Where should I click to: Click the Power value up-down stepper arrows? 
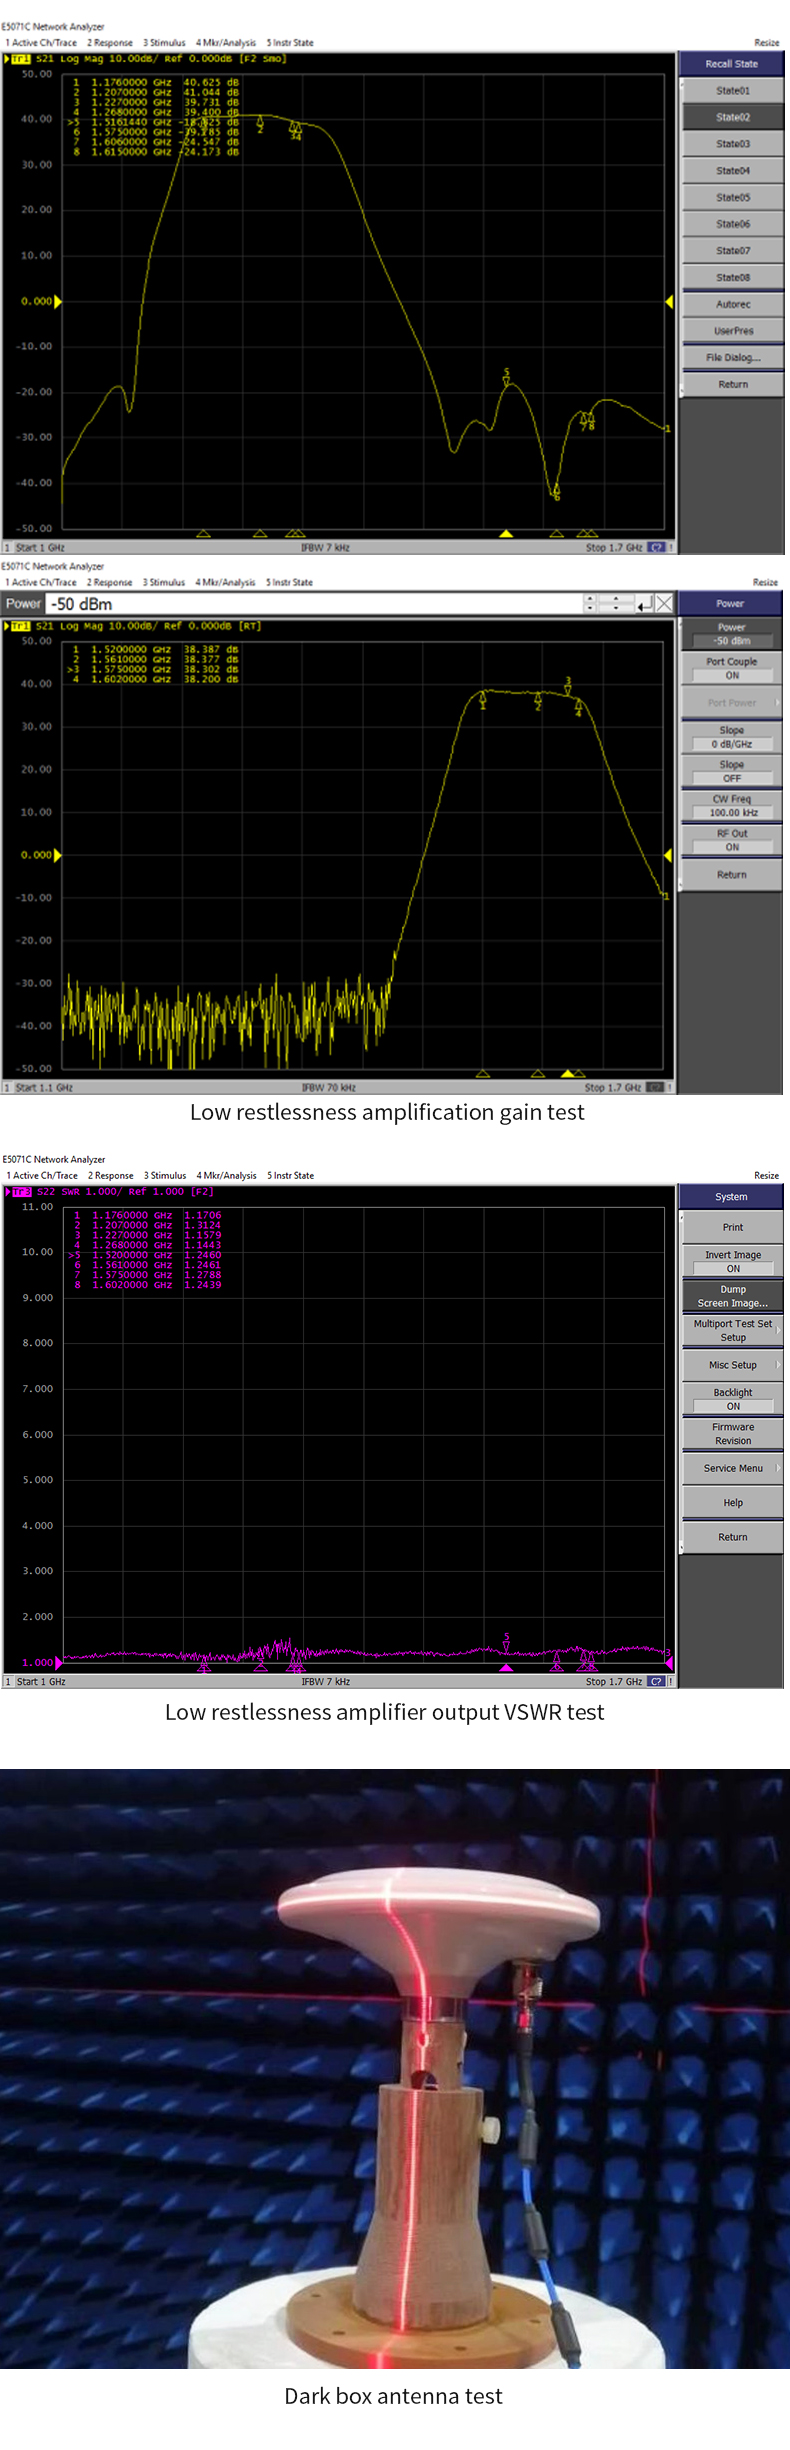[x=590, y=603]
